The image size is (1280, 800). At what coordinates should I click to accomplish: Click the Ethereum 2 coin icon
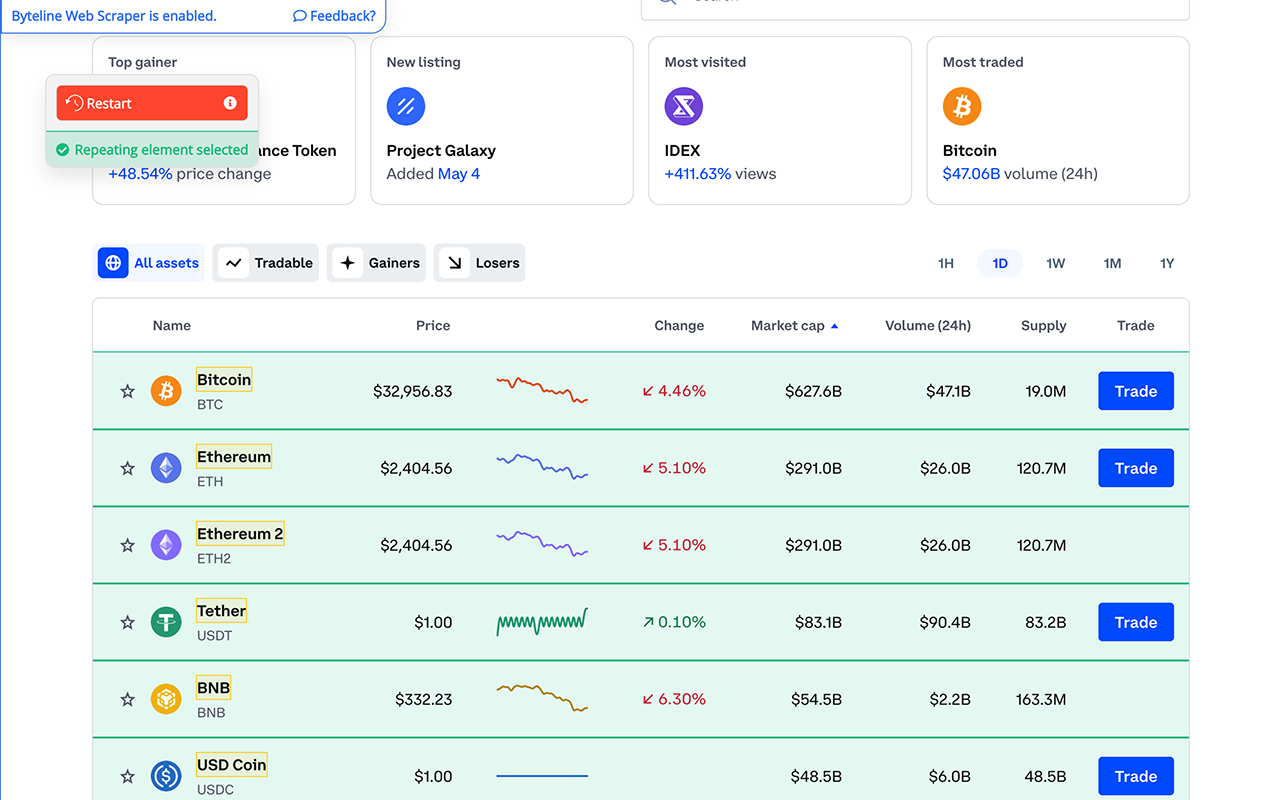166,545
